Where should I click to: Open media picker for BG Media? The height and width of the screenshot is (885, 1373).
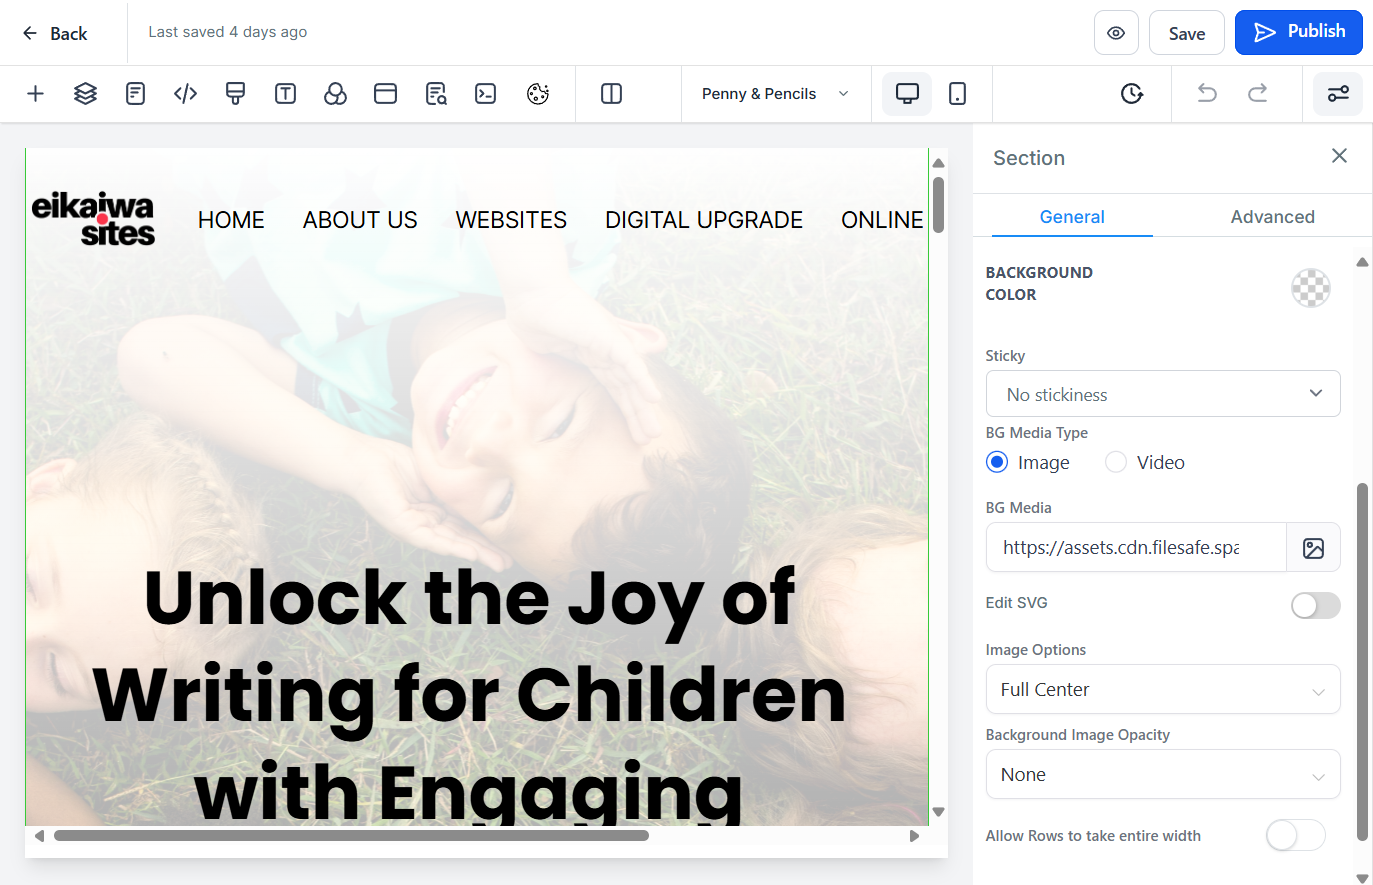click(1313, 548)
